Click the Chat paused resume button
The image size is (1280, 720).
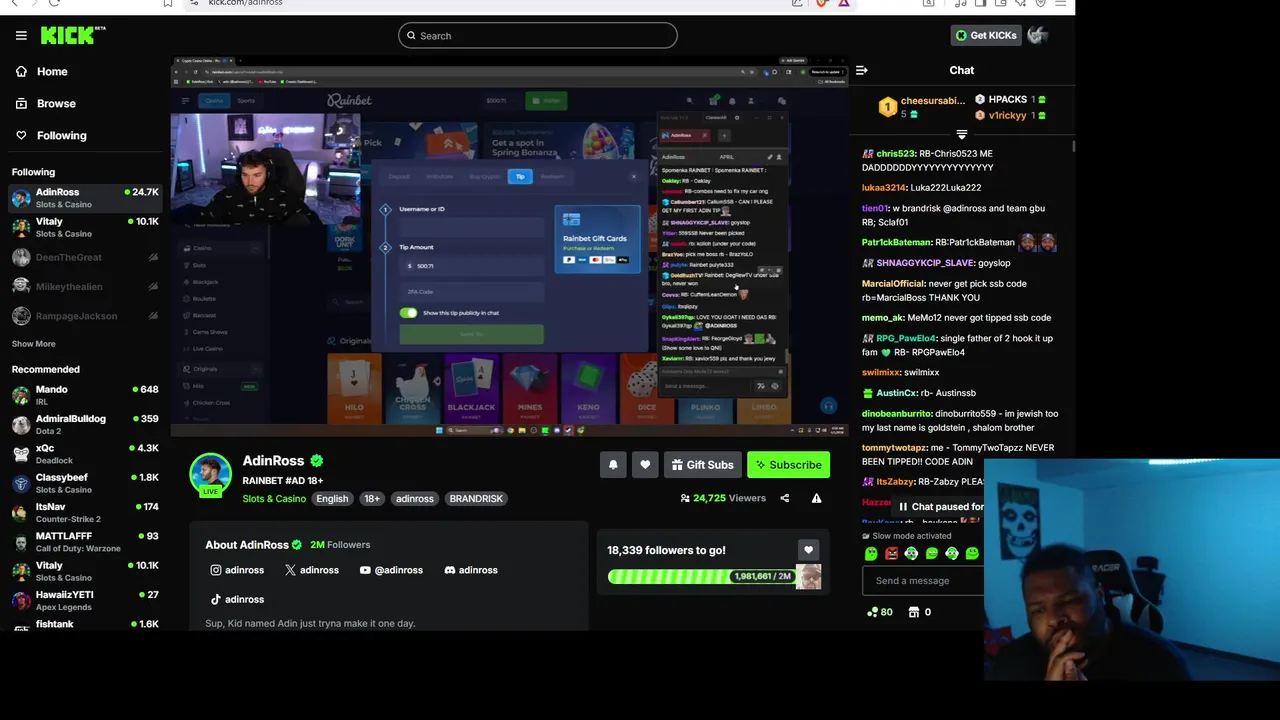(x=940, y=506)
